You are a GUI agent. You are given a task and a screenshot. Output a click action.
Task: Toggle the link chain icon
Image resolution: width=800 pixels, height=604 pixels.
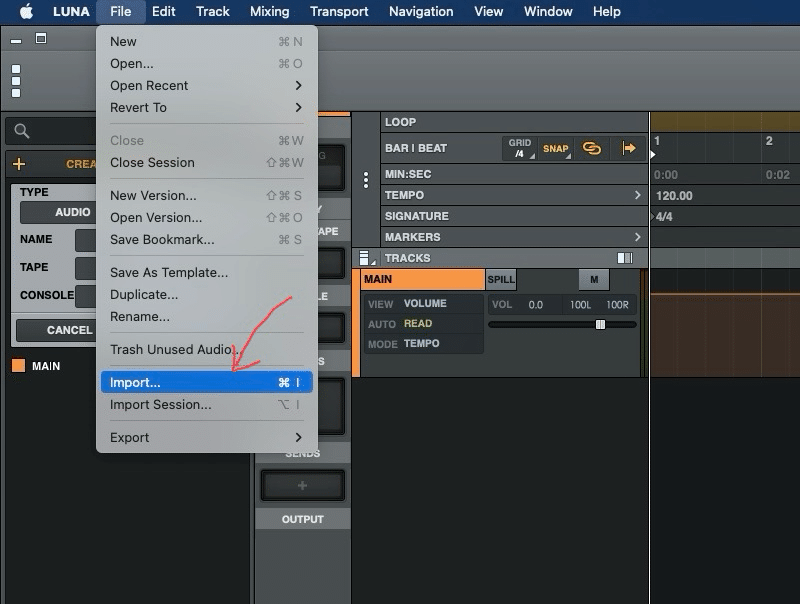592,148
